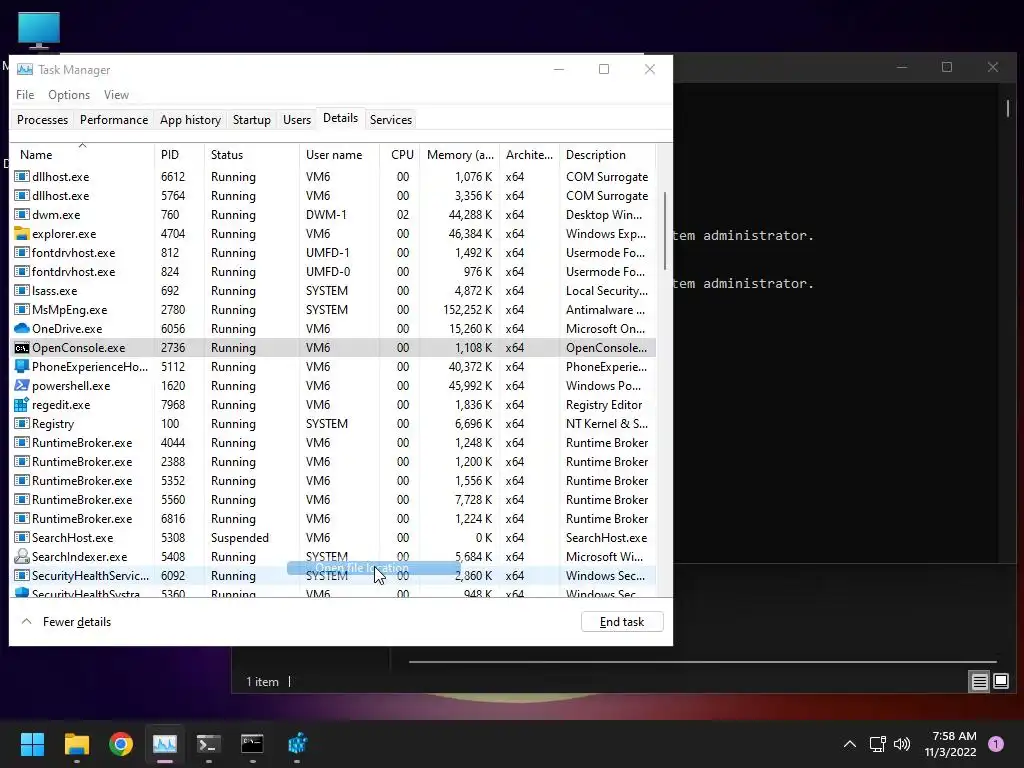Click the Antimalware description cell
This screenshot has height=768, width=1024.
point(605,310)
